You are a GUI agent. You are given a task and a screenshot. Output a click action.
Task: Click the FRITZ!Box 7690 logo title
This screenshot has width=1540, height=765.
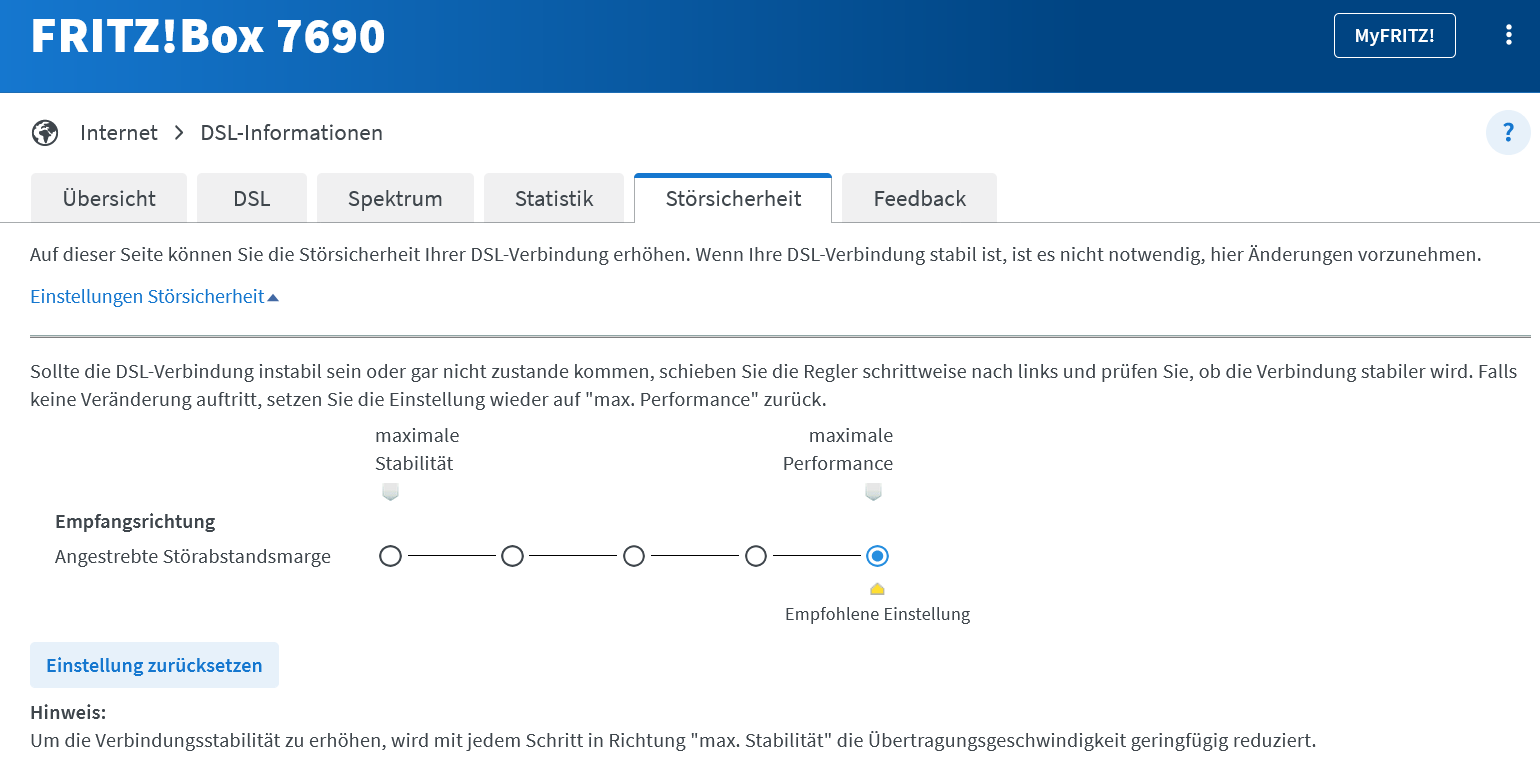208,37
